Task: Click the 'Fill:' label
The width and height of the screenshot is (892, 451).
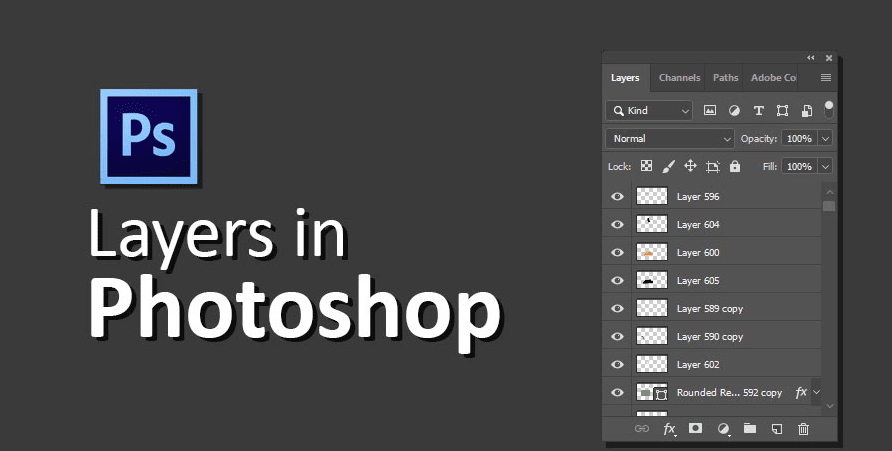Action: 770,166
